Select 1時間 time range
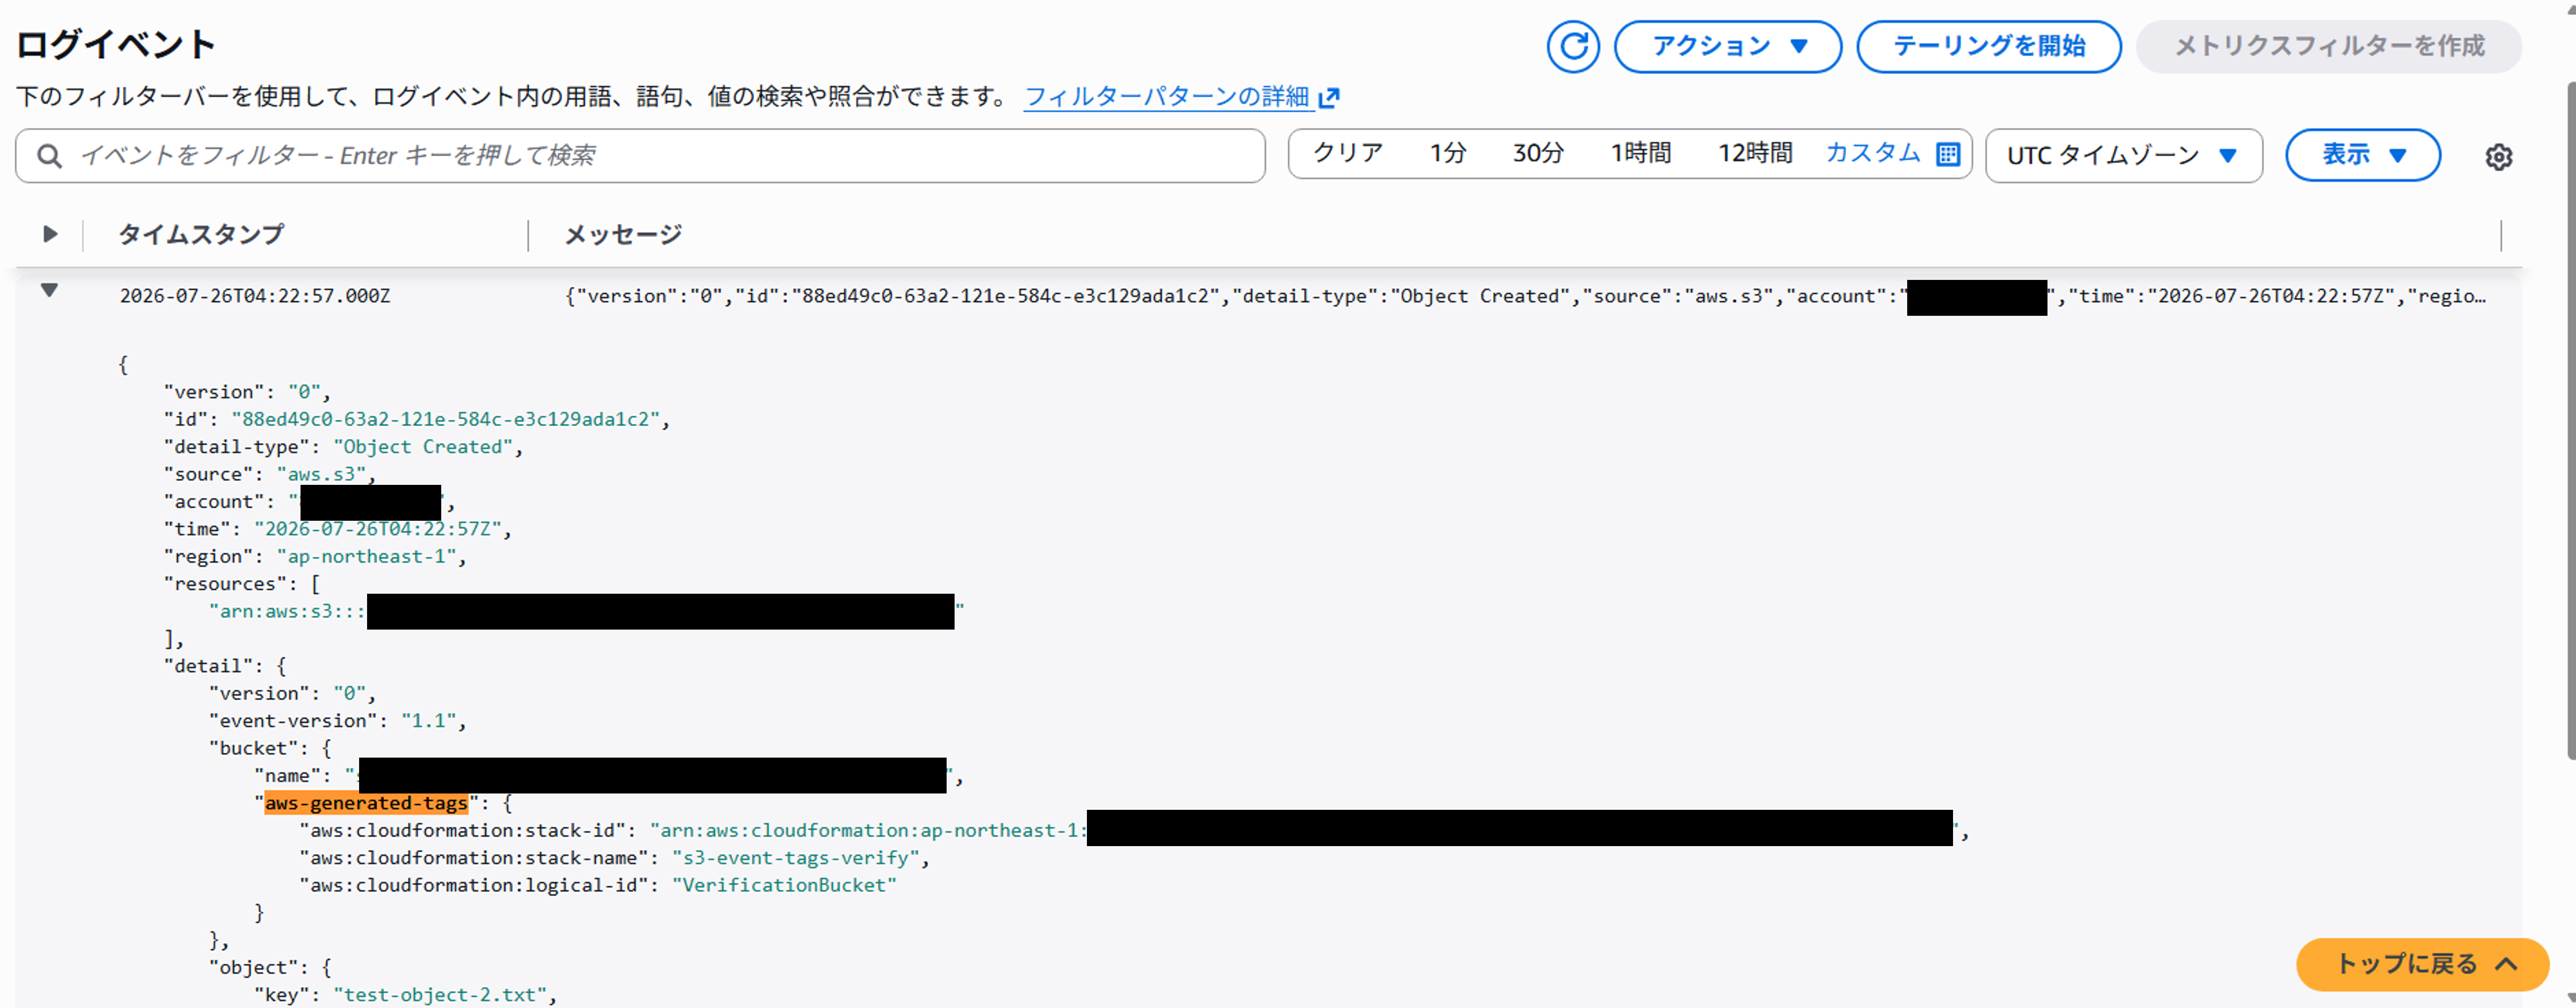Image resolution: width=2576 pixels, height=1008 pixels. tap(1640, 153)
